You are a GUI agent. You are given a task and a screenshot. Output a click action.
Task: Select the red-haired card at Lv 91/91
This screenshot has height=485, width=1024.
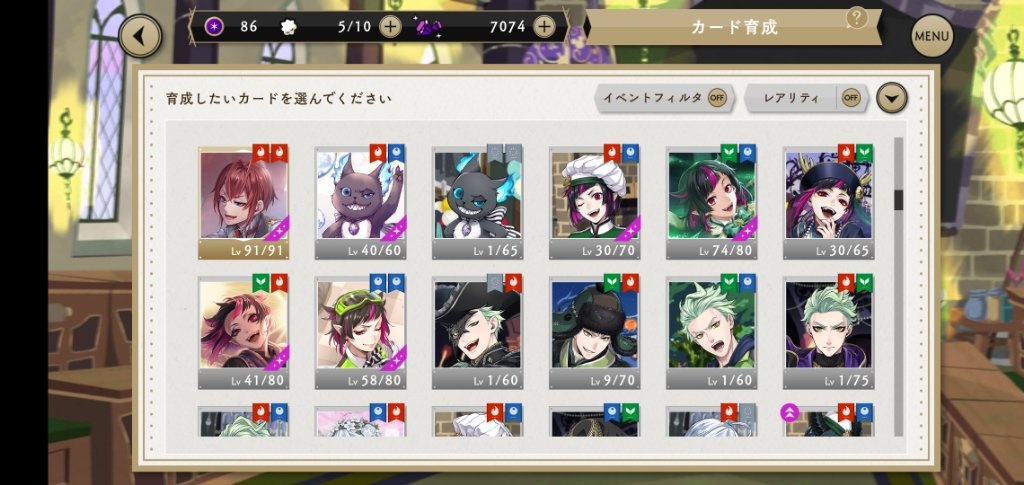(244, 202)
